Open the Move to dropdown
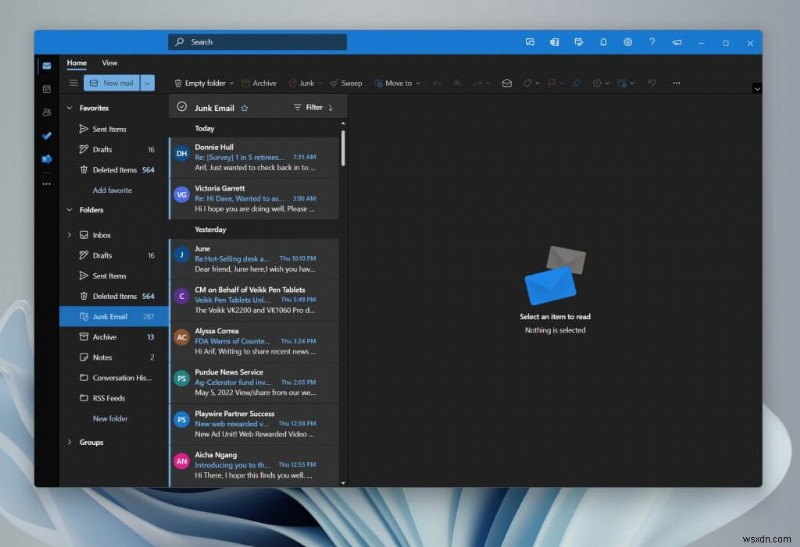The image size is (800, 547). (418, 83)
